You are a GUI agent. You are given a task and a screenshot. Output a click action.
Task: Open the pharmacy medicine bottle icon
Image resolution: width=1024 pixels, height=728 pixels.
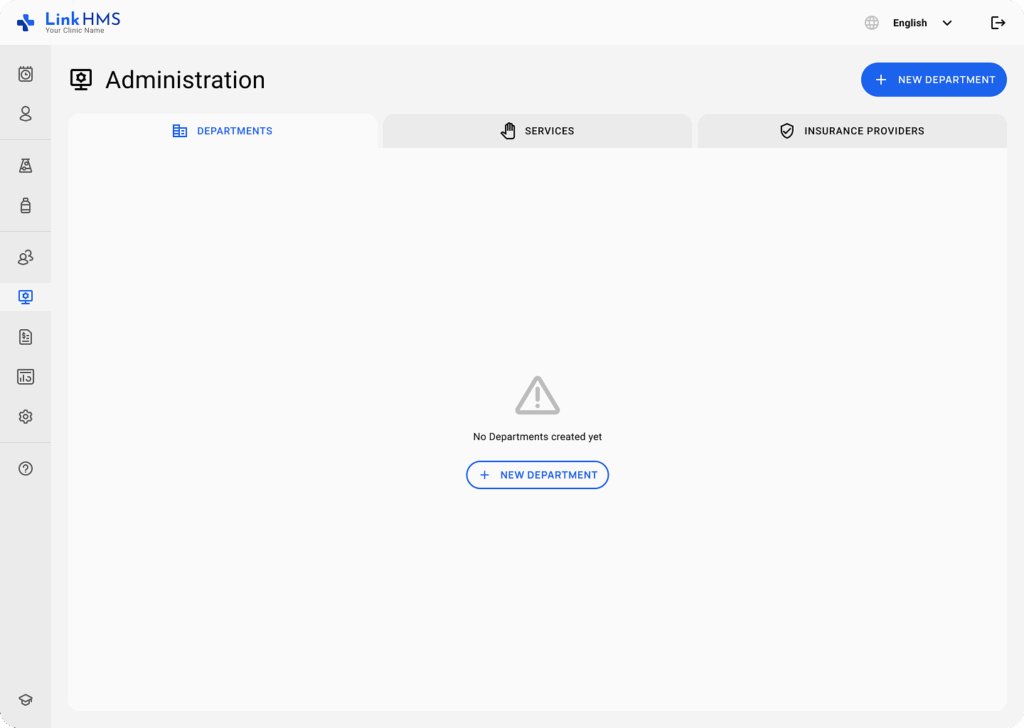click(26, 206)
